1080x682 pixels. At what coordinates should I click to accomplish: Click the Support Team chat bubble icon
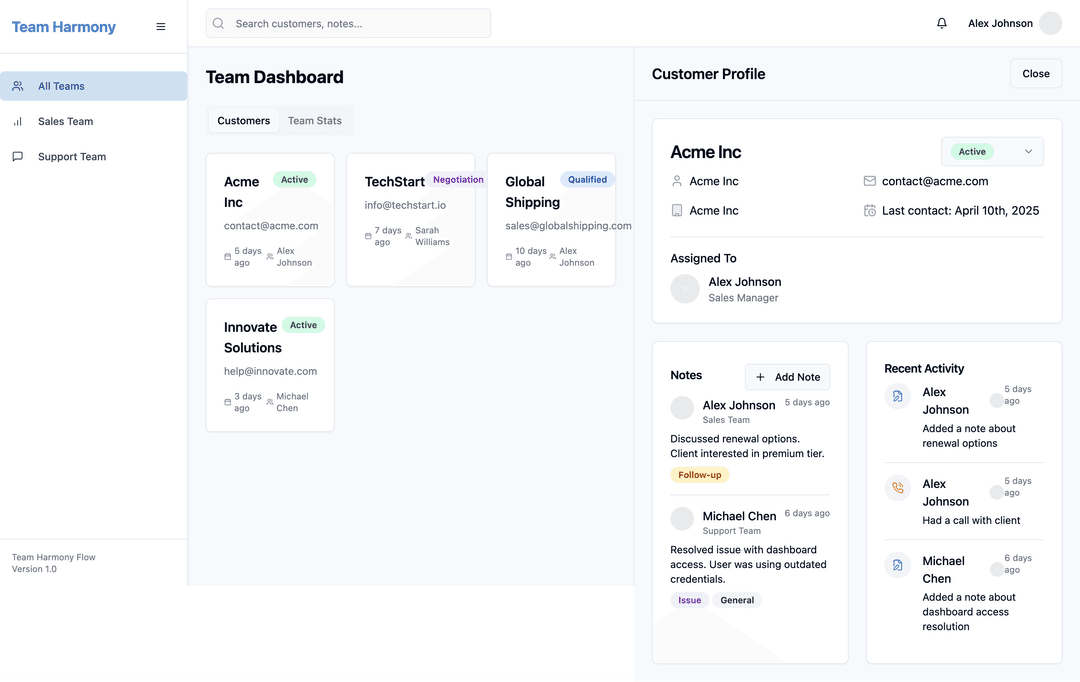click(x=15, y=156)
